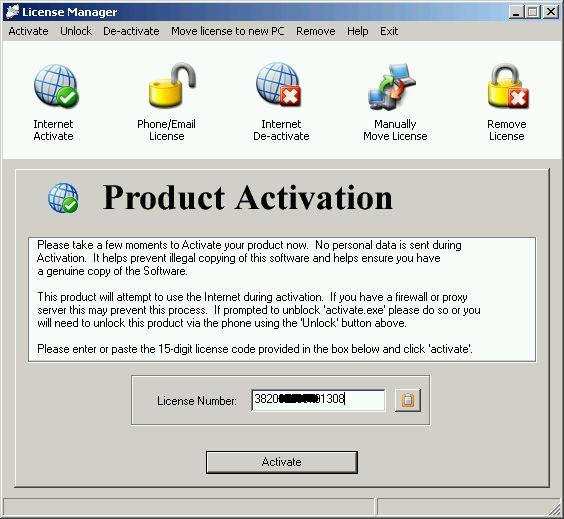
Task: Paste license code using clipboard icon
Action: point(408,400)
